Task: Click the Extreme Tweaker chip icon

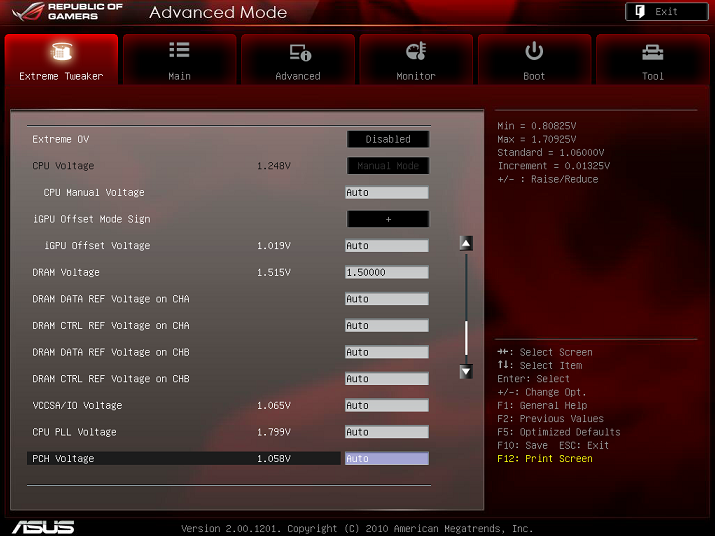Action: [62, 51]
